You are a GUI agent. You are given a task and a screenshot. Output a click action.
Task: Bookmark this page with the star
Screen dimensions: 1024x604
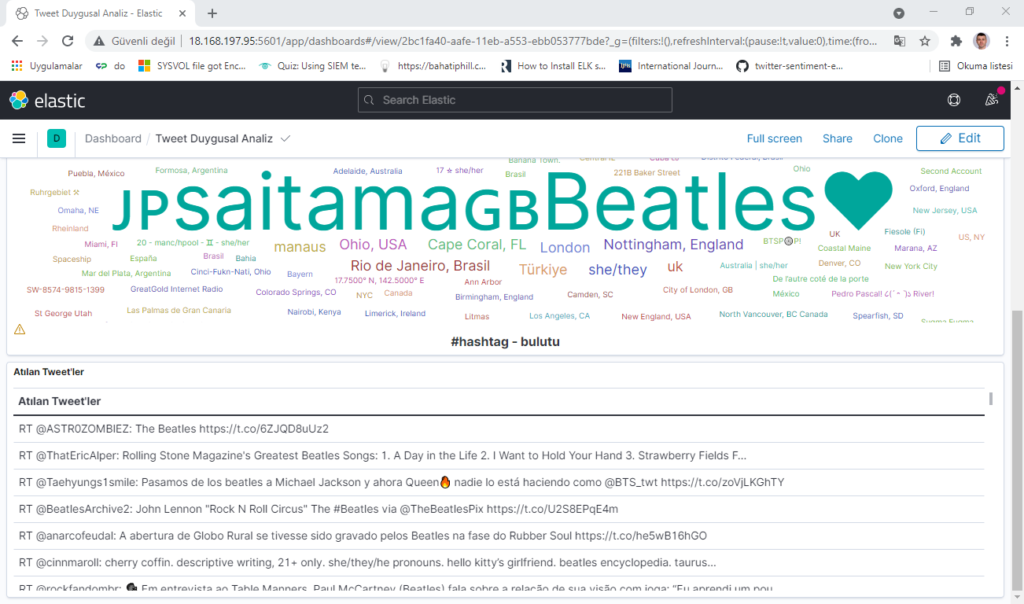point(925,41)
